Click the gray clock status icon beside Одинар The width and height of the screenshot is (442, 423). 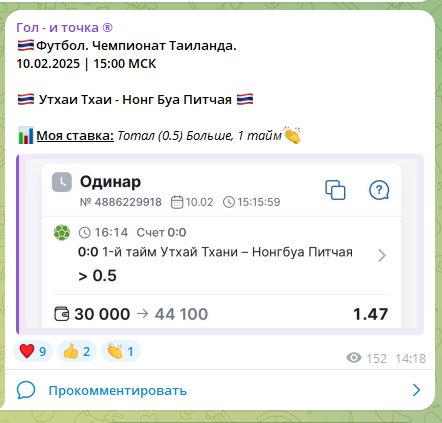click(x=62, y=182)
